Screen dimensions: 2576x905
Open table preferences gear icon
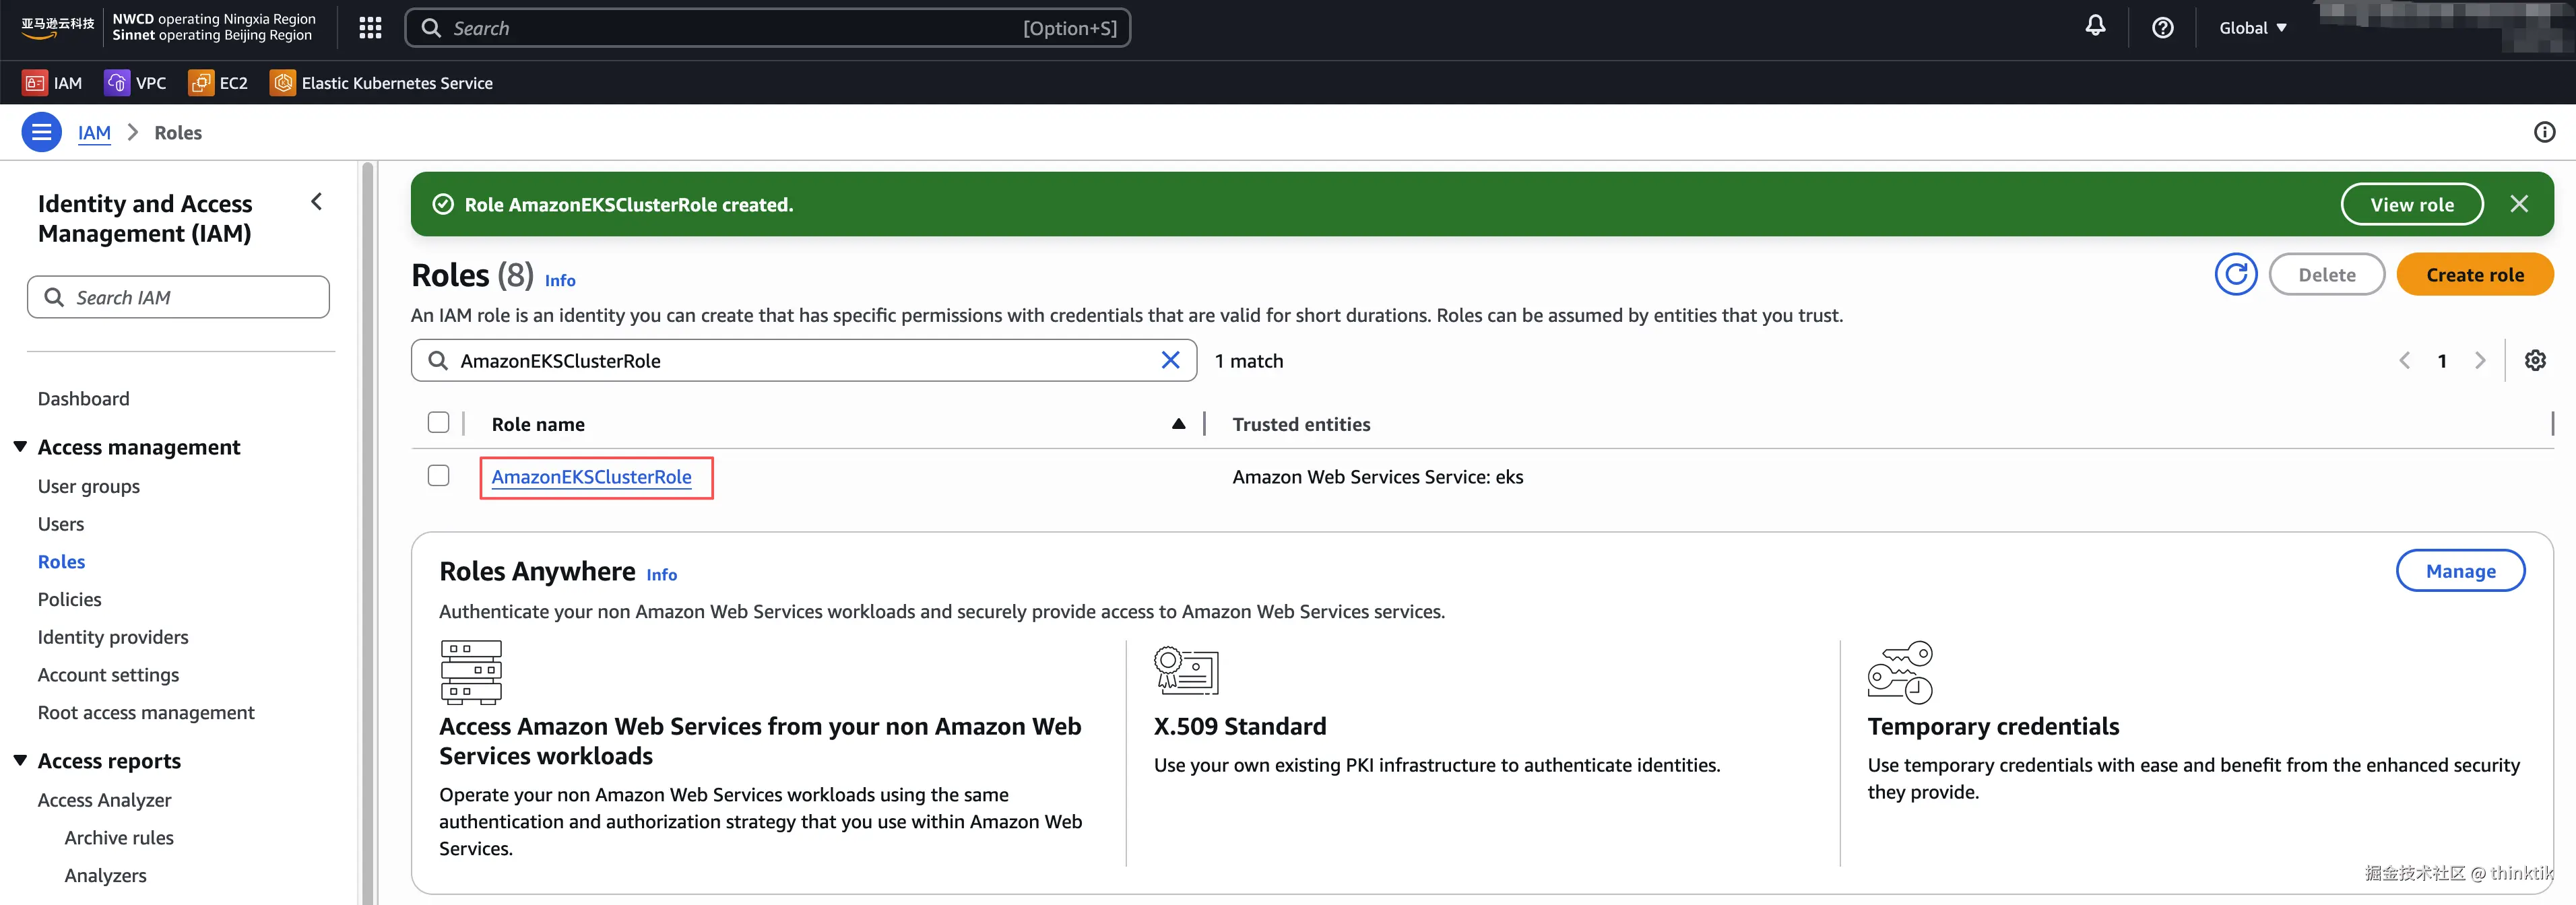(x=2534, y=361)
